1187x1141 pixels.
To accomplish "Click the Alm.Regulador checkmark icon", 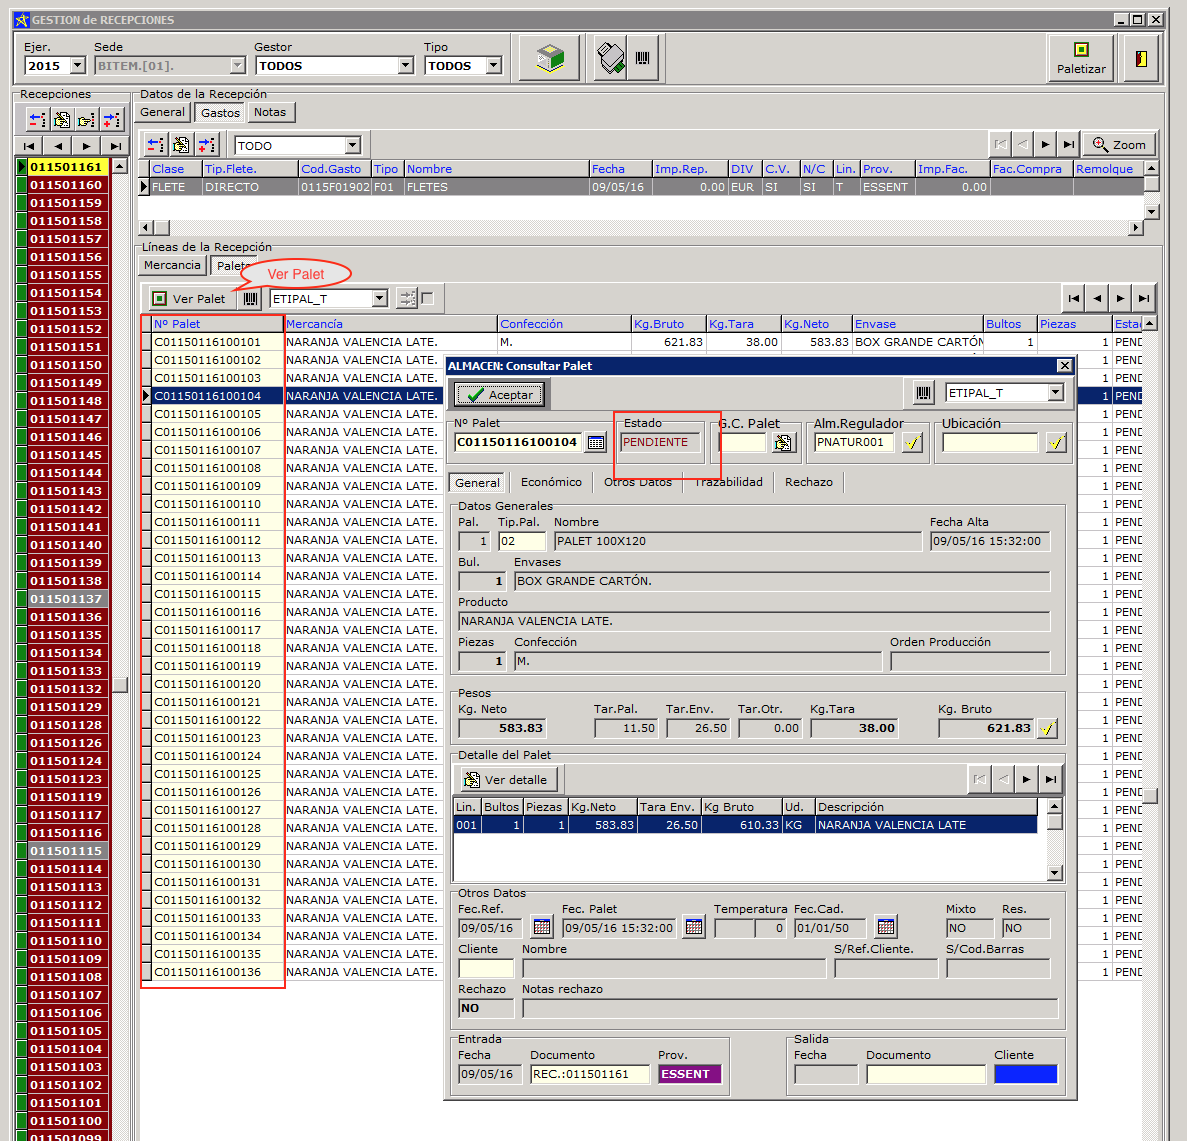I will click(911, 443).
